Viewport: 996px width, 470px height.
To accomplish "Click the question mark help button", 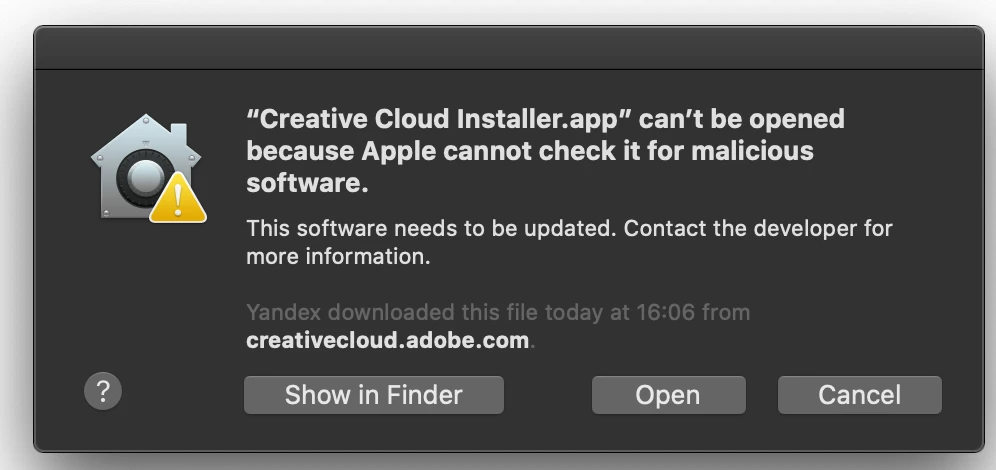I will 103,391.
